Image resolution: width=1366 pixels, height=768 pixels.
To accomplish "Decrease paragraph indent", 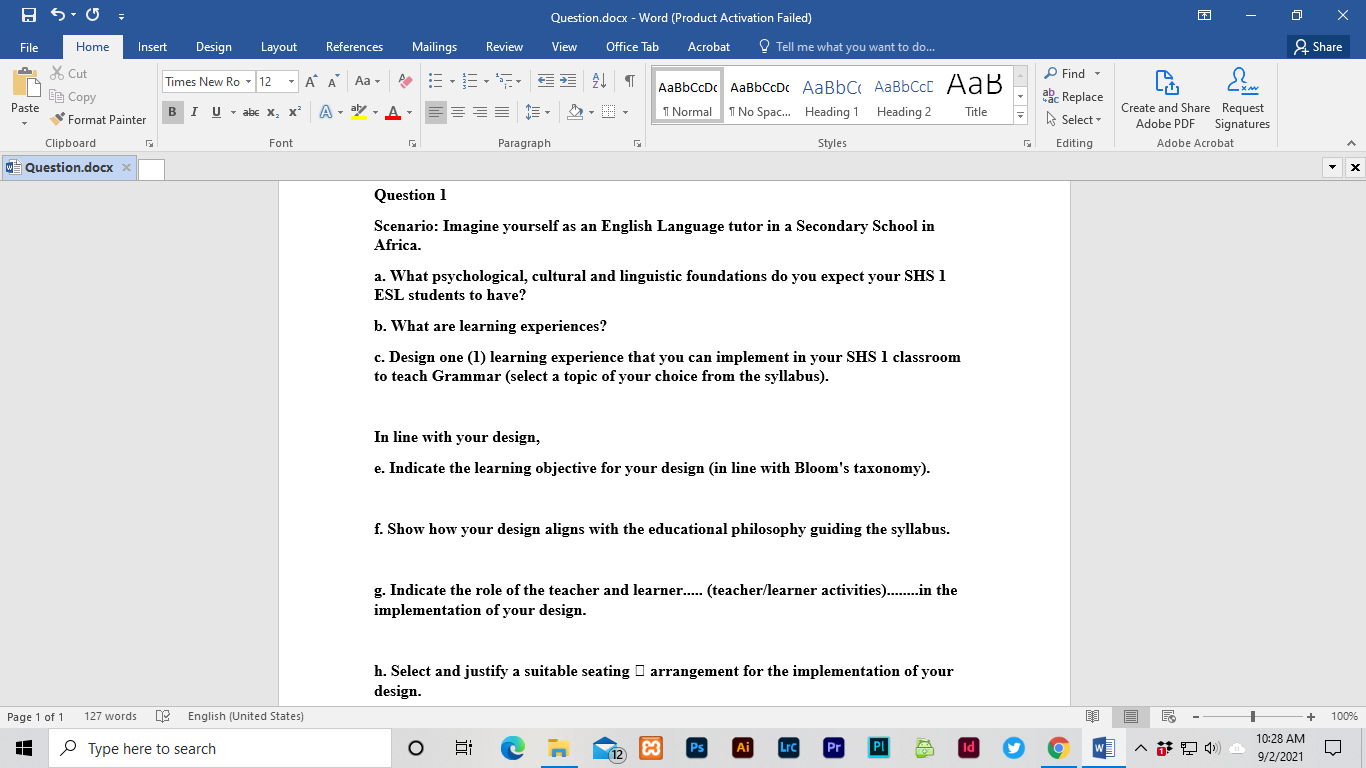I will click(x=546, y=81).
